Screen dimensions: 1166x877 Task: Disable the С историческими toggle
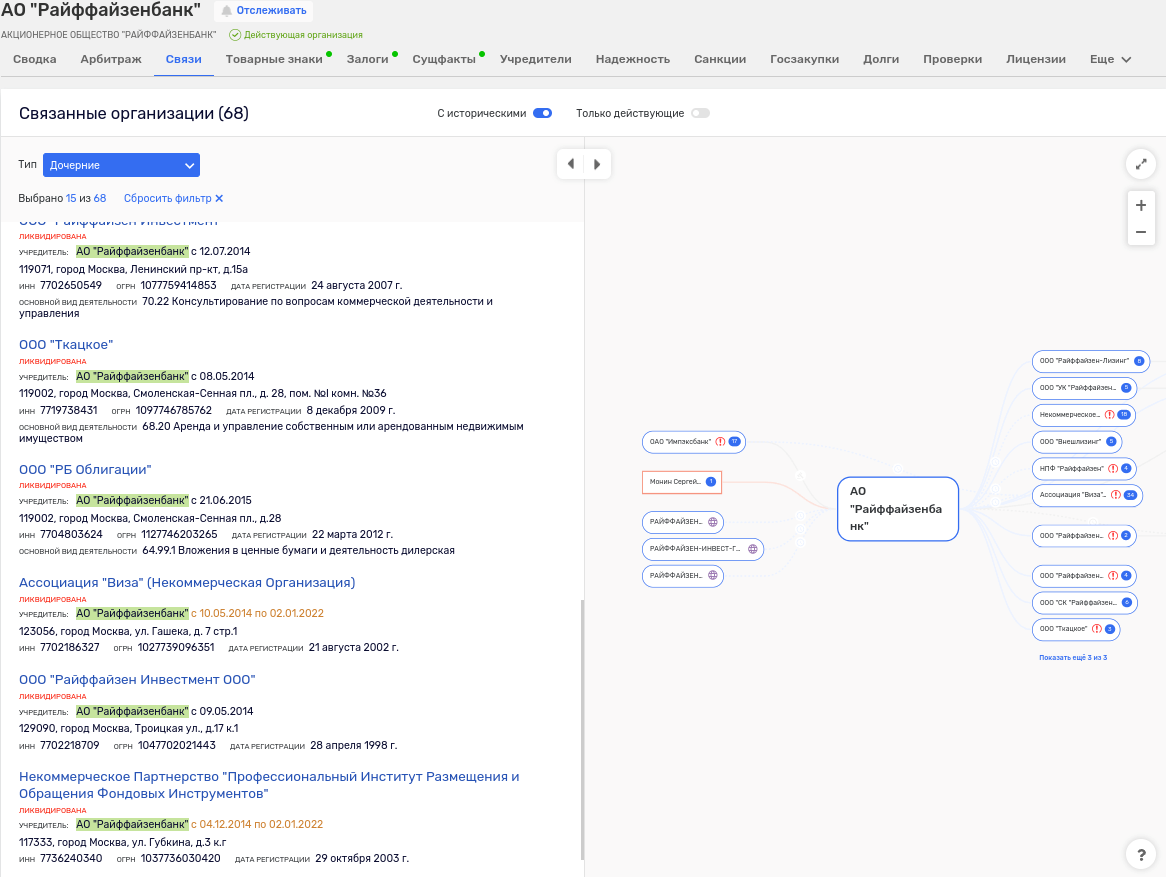541,113
